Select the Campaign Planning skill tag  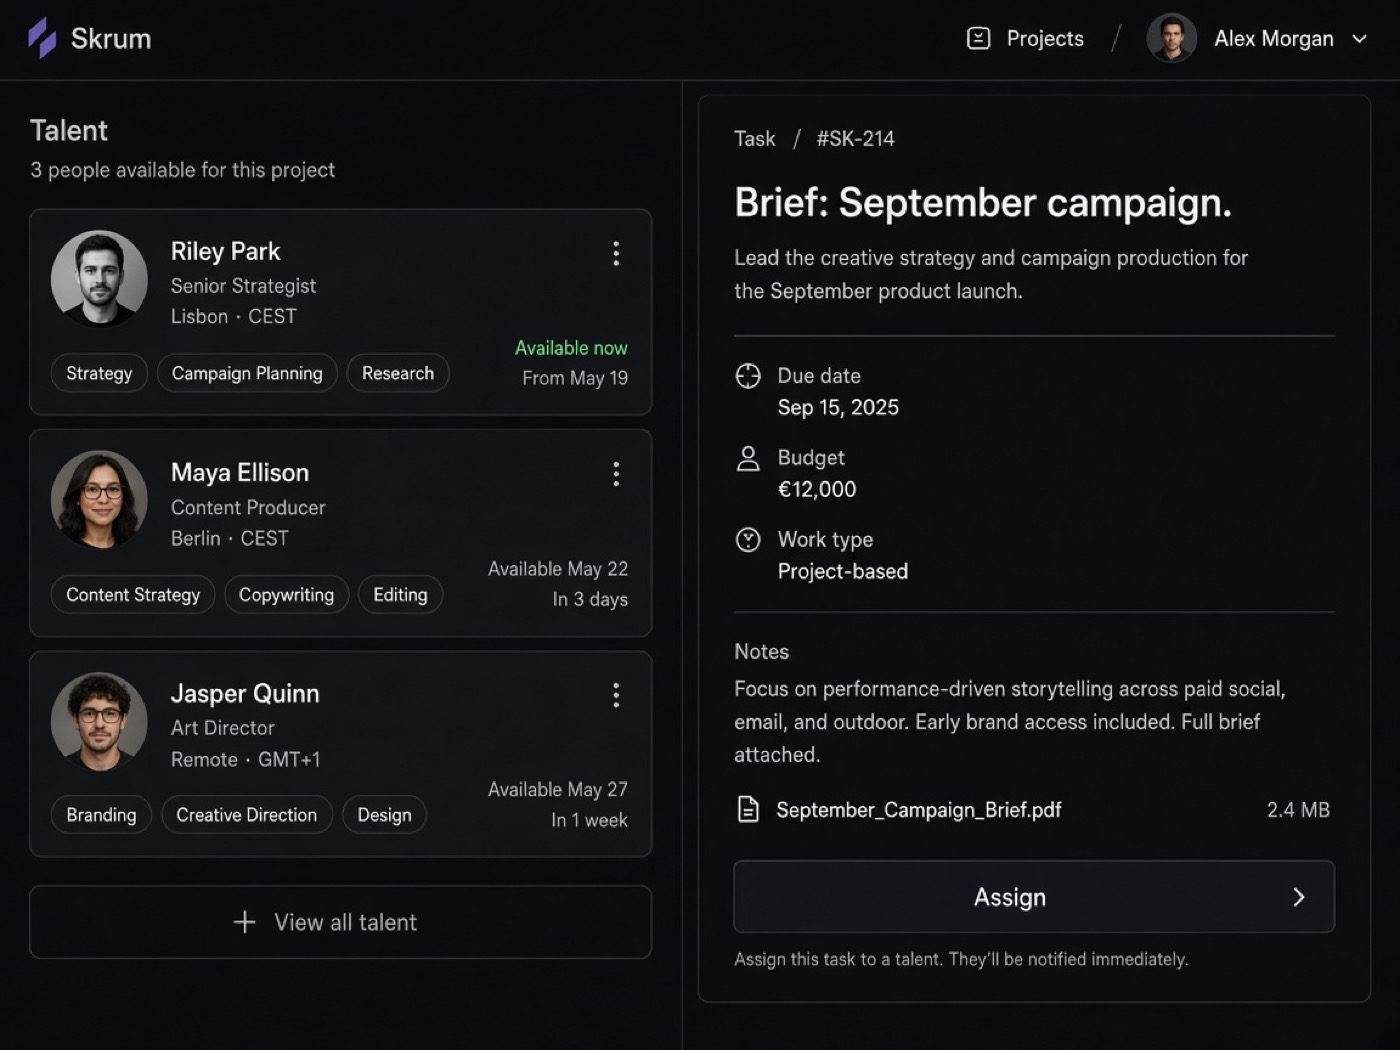pos(247,373)
